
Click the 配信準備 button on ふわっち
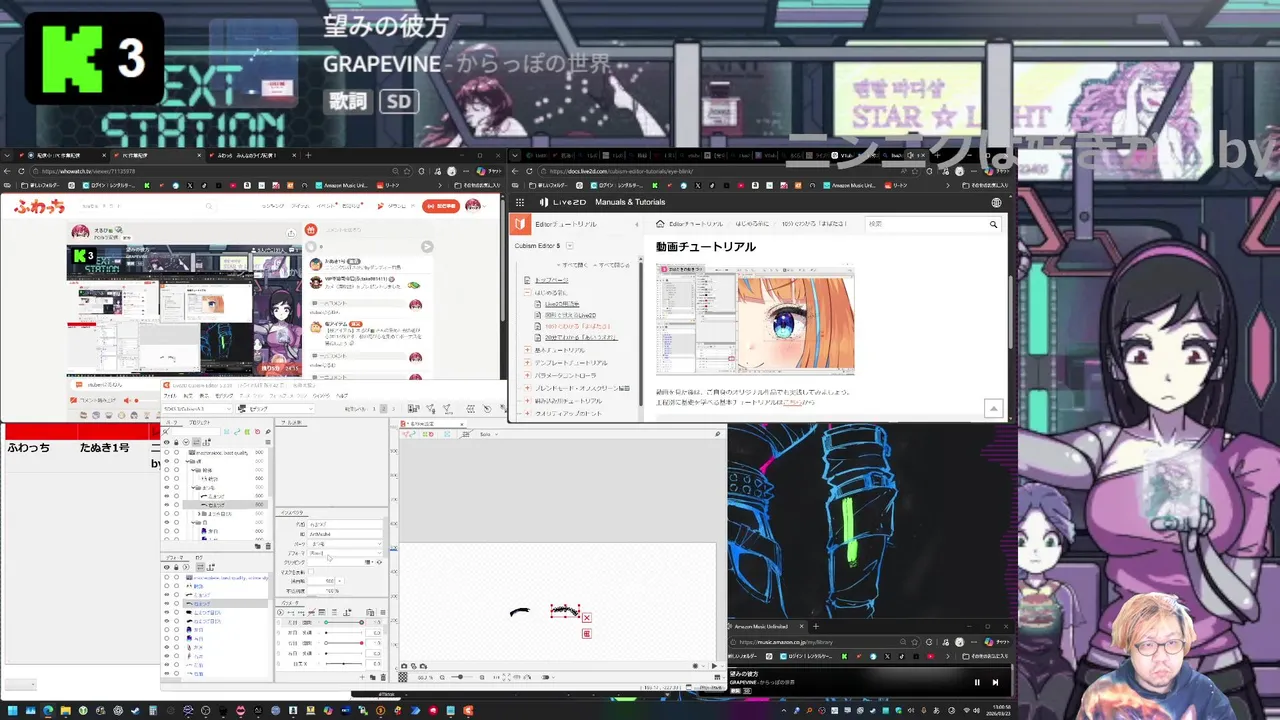[441, 206]
